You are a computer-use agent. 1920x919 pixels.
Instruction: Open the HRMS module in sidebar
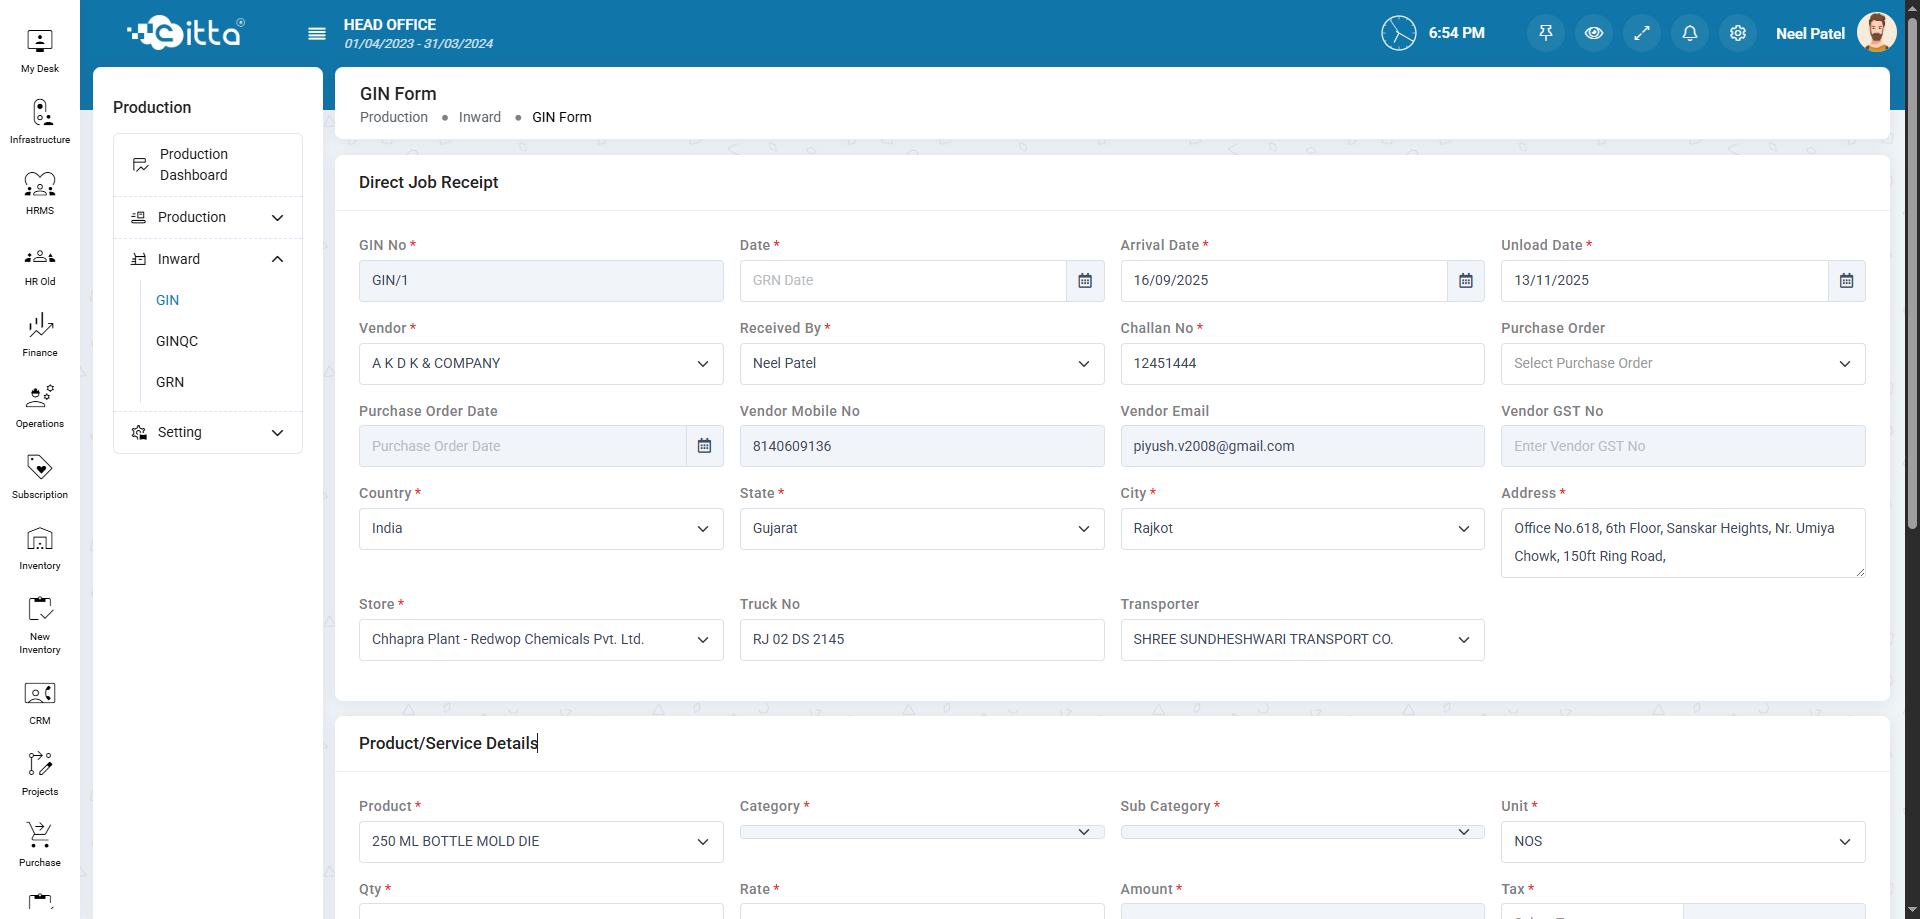[x=40, y=193]
